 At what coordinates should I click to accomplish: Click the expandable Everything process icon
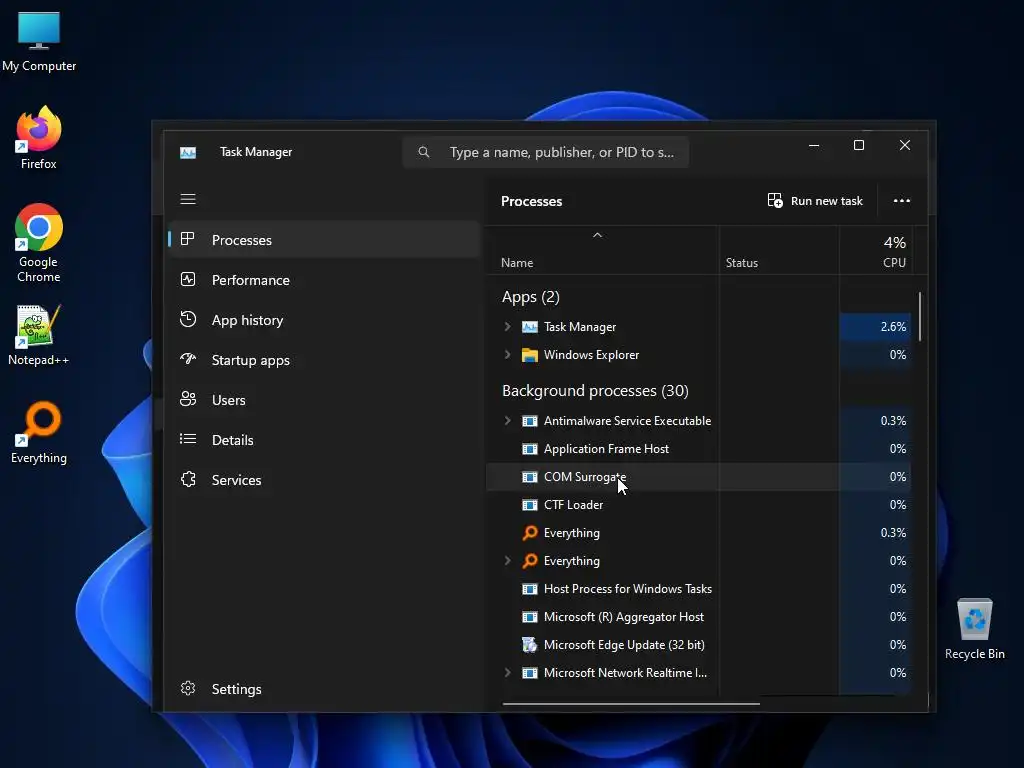click(x=530, y=561)
